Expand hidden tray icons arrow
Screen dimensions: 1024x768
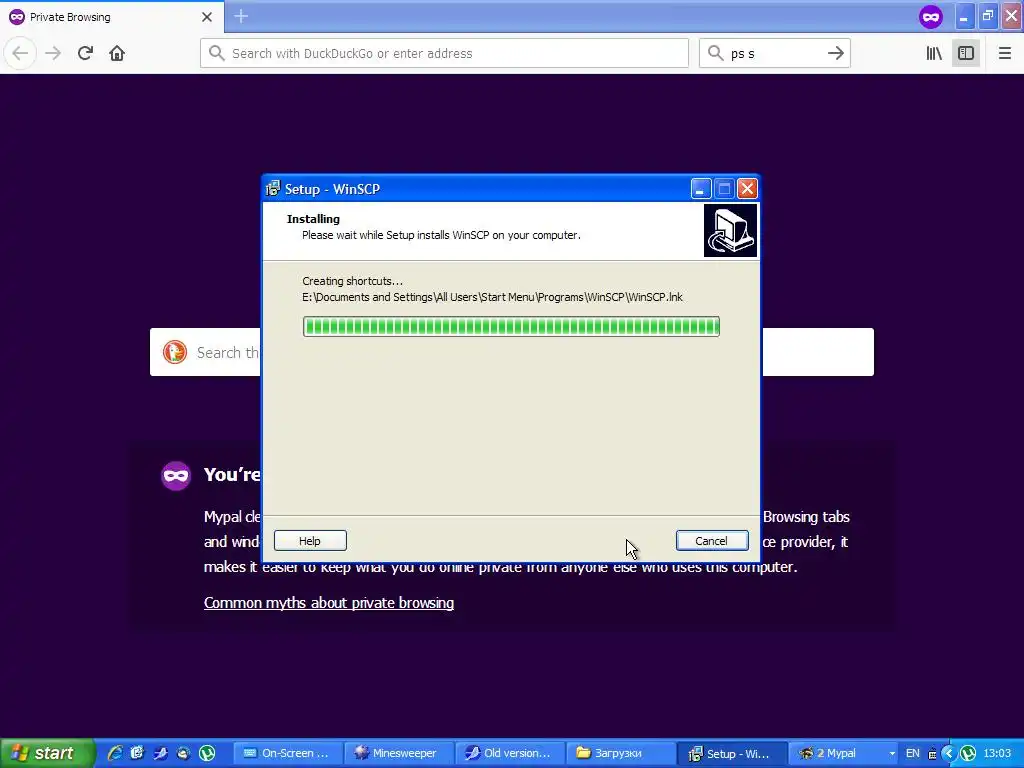pyautogui.click(x=949, y=754)
